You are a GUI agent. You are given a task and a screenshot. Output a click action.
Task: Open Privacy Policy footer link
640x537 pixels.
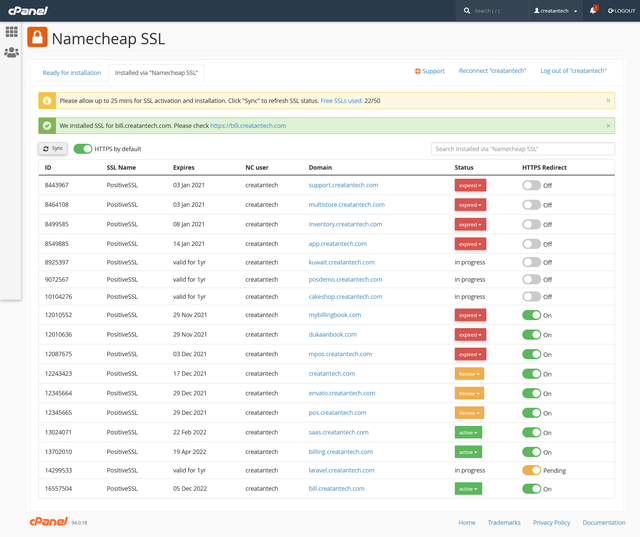coord(551,522)
